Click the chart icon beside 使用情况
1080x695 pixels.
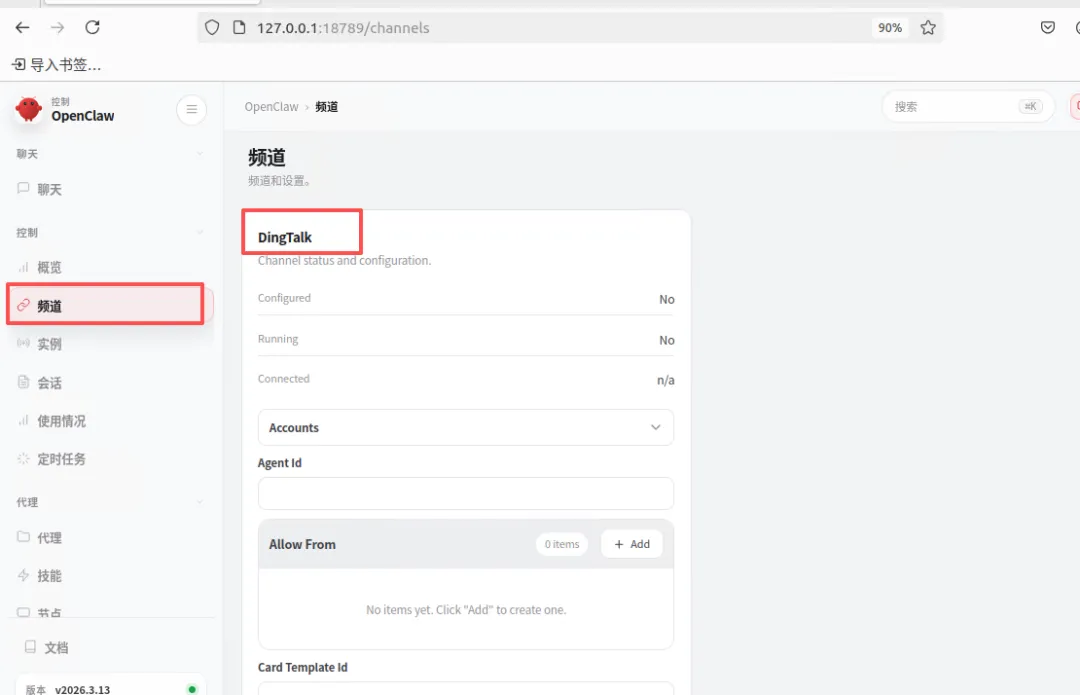(23, 420)
